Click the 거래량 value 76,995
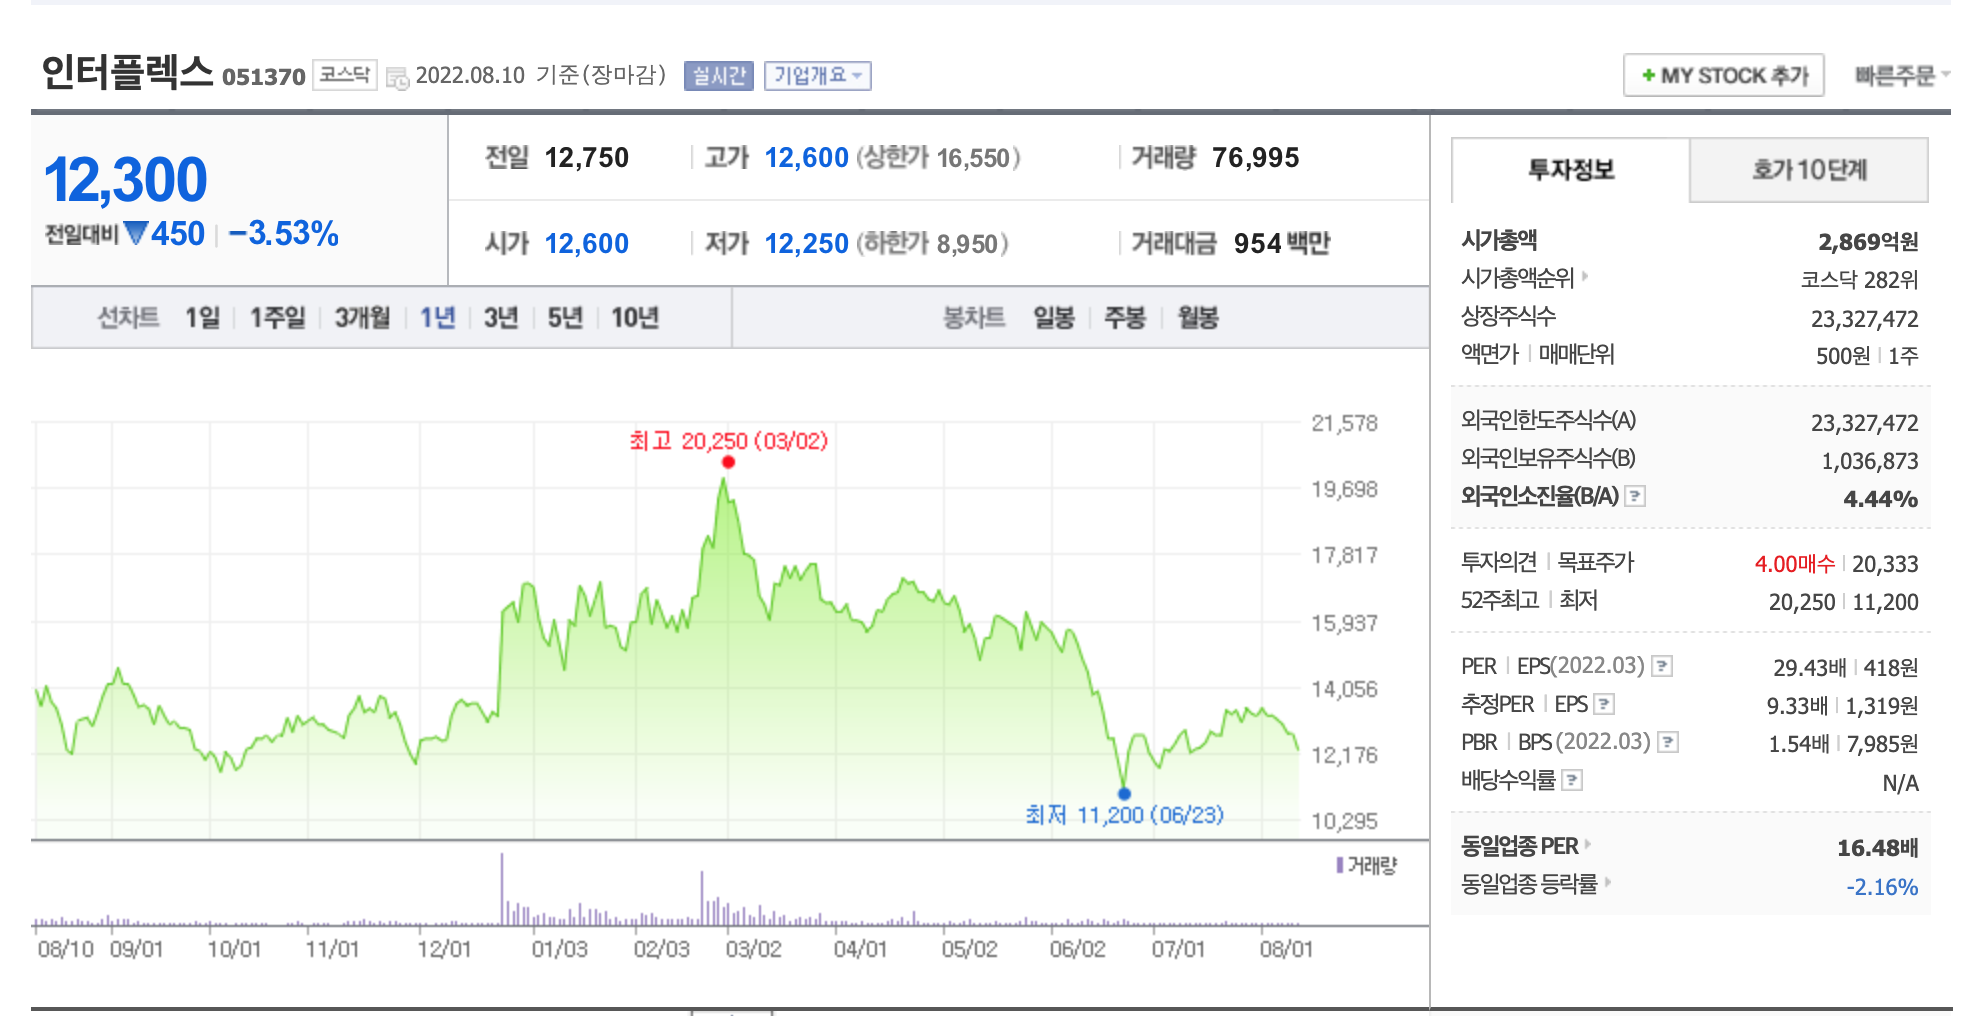This screenshot has height=1016, width=1964. coord(1255,158)
